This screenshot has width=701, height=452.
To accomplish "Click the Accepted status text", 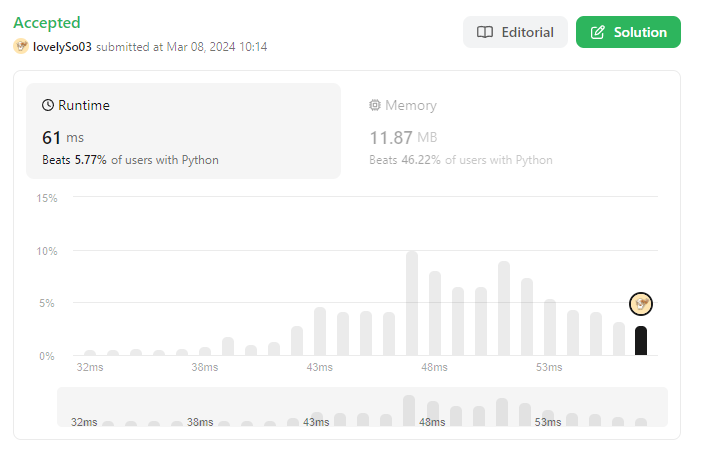I will (x=47, y=22).
